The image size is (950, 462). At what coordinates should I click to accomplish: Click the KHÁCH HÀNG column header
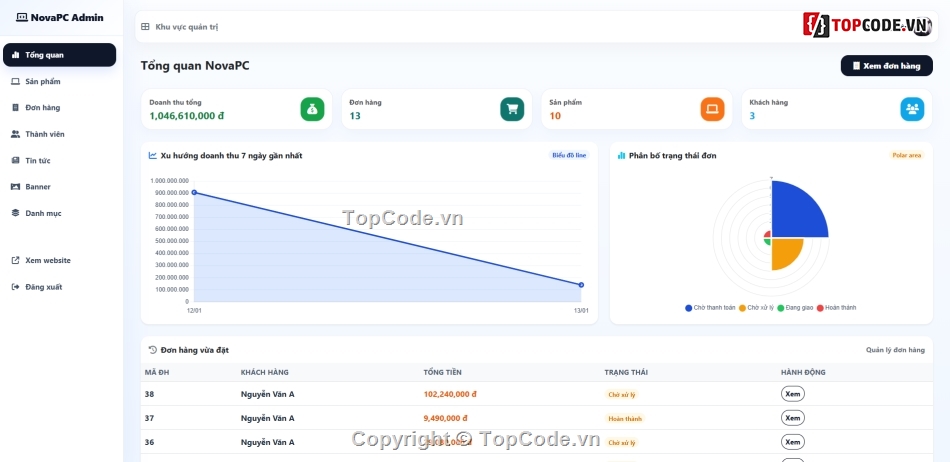(x=265, y=372)
